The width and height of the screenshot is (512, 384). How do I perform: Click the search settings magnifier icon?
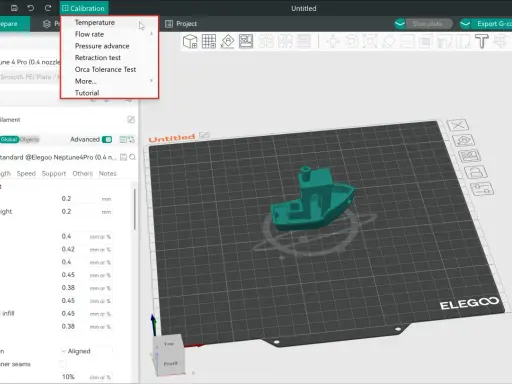point(132,157)
